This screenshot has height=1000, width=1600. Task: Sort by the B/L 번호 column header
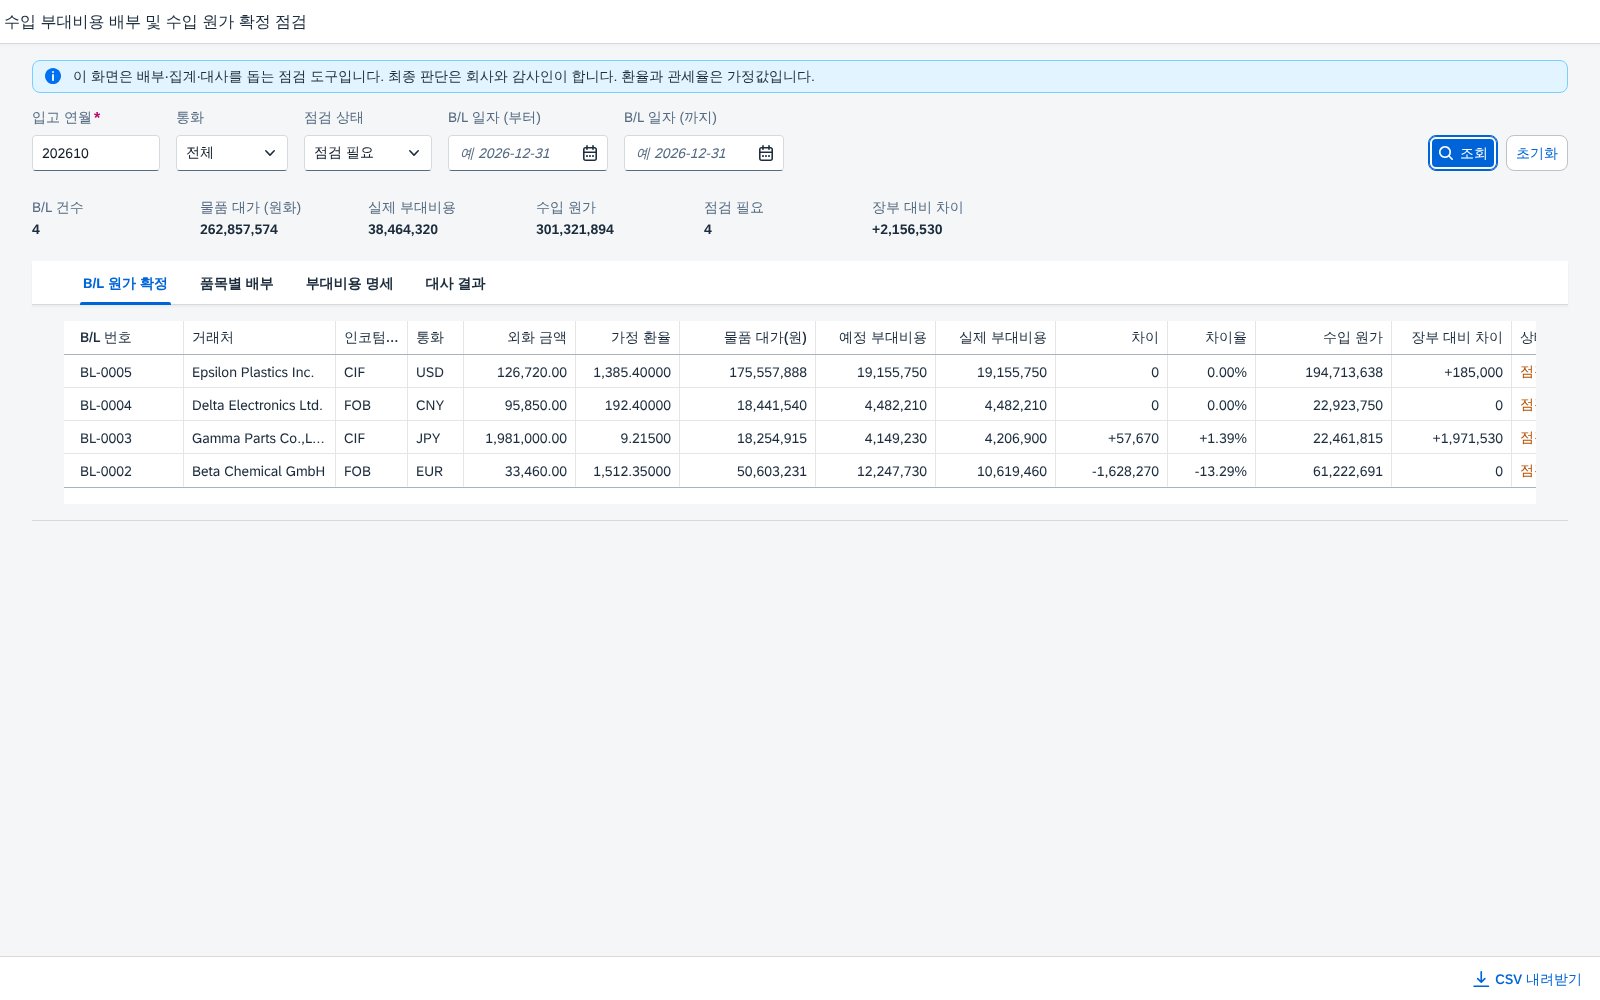[124, 338]
